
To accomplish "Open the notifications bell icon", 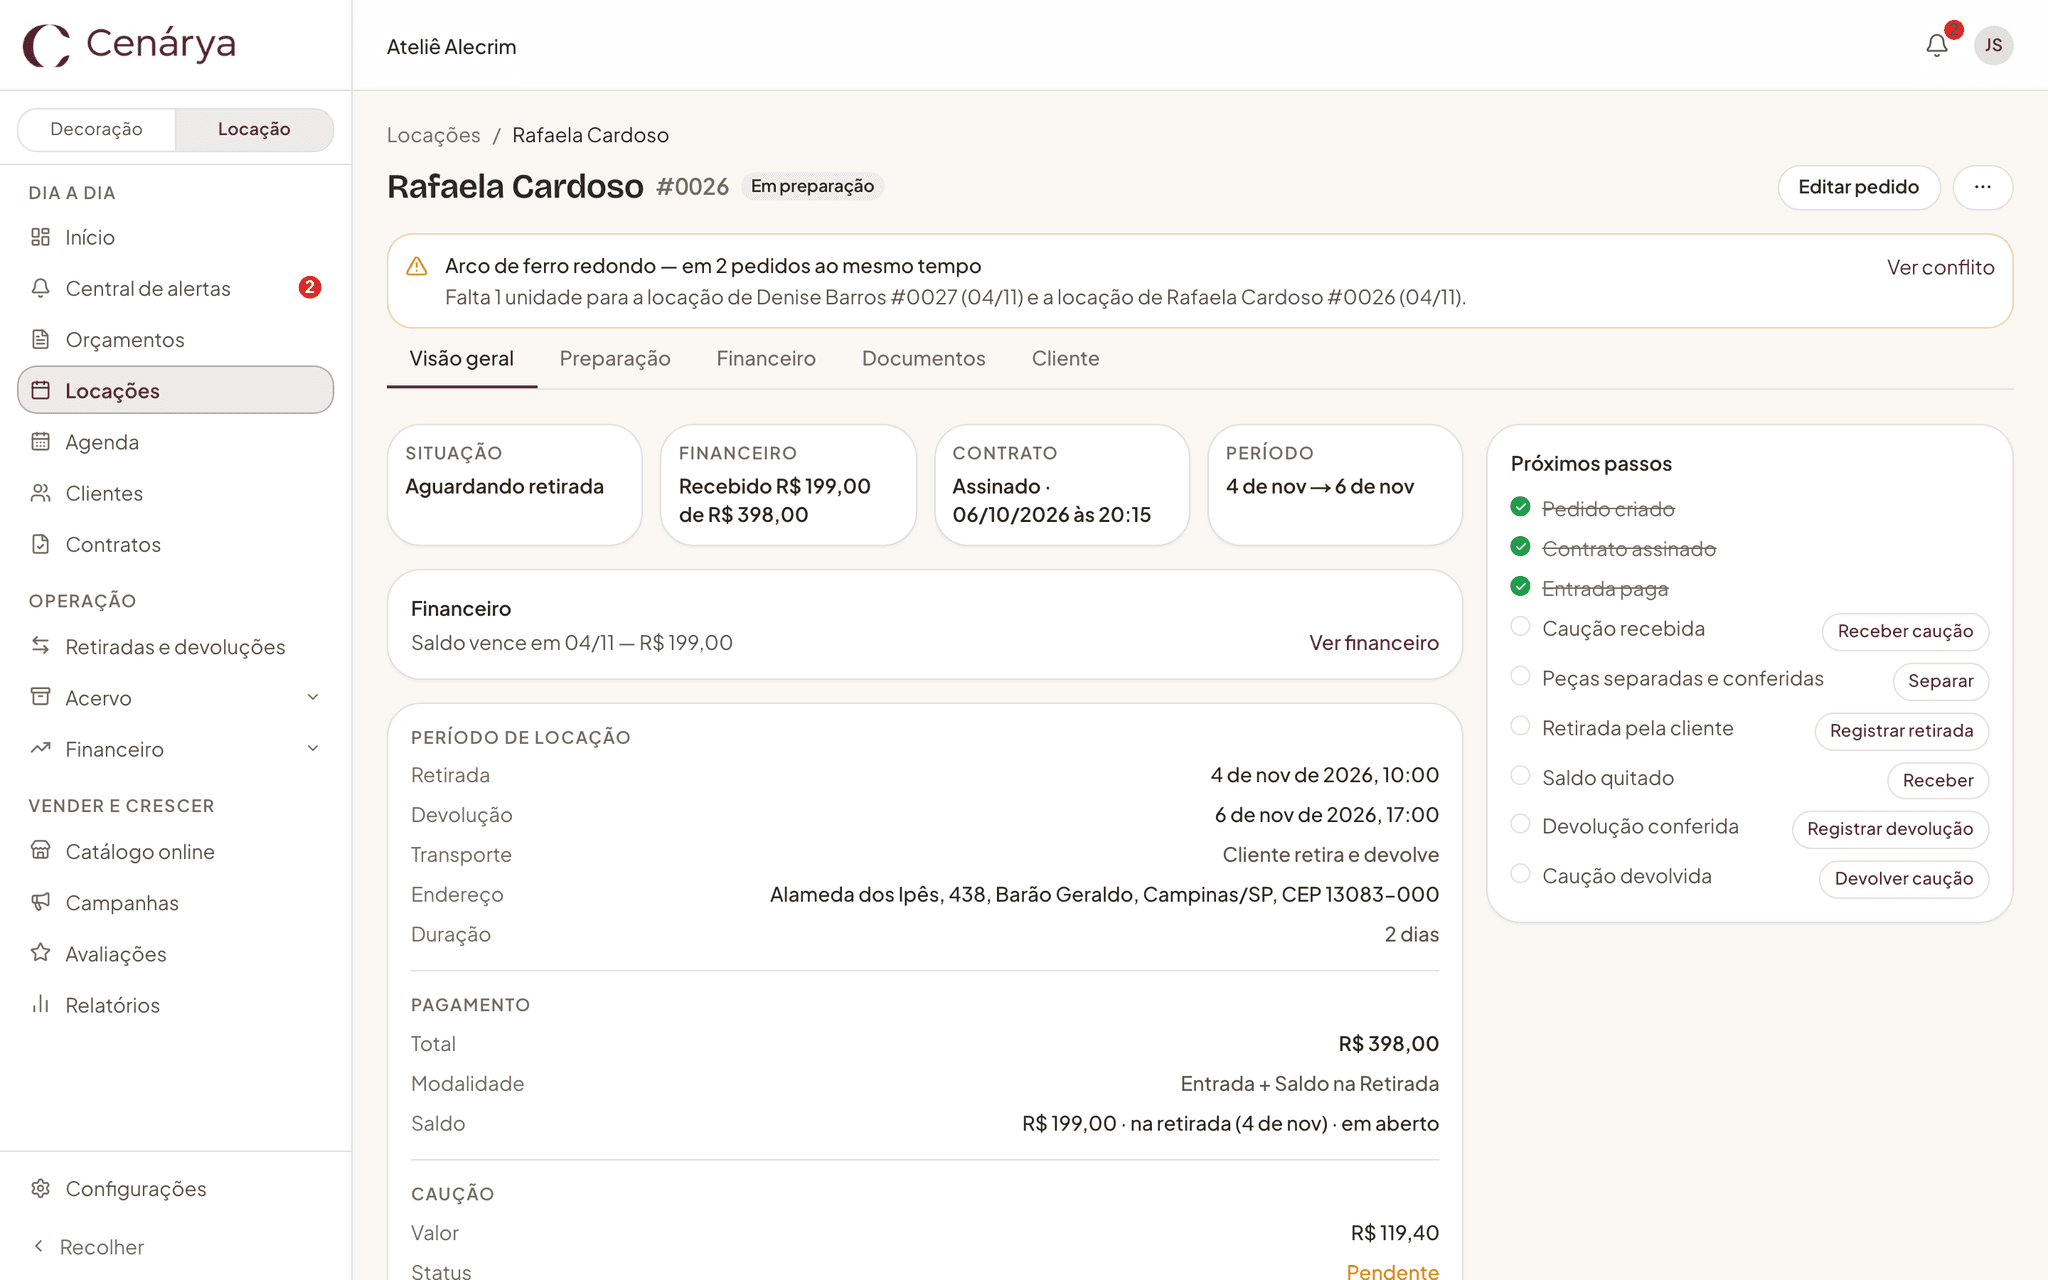I will point(1936,45).
